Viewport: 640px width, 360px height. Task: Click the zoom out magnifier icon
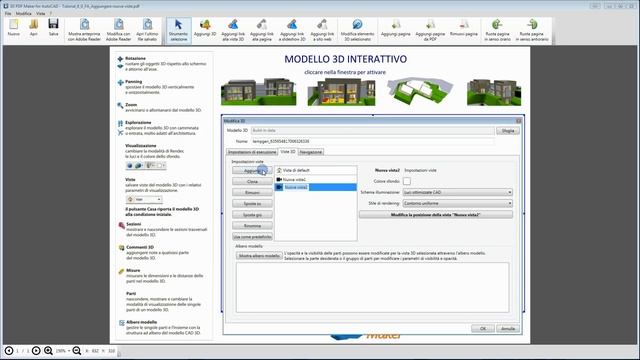tap(76, 351)
